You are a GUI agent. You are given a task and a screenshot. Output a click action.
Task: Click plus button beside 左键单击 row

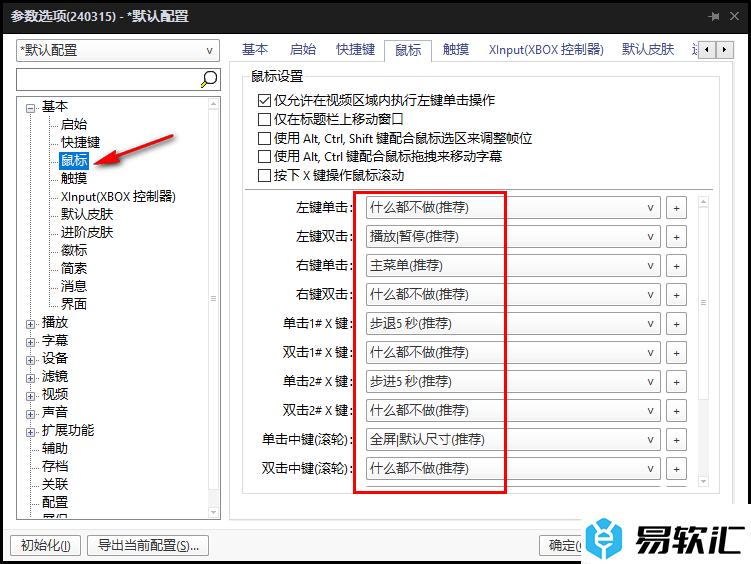677,208
